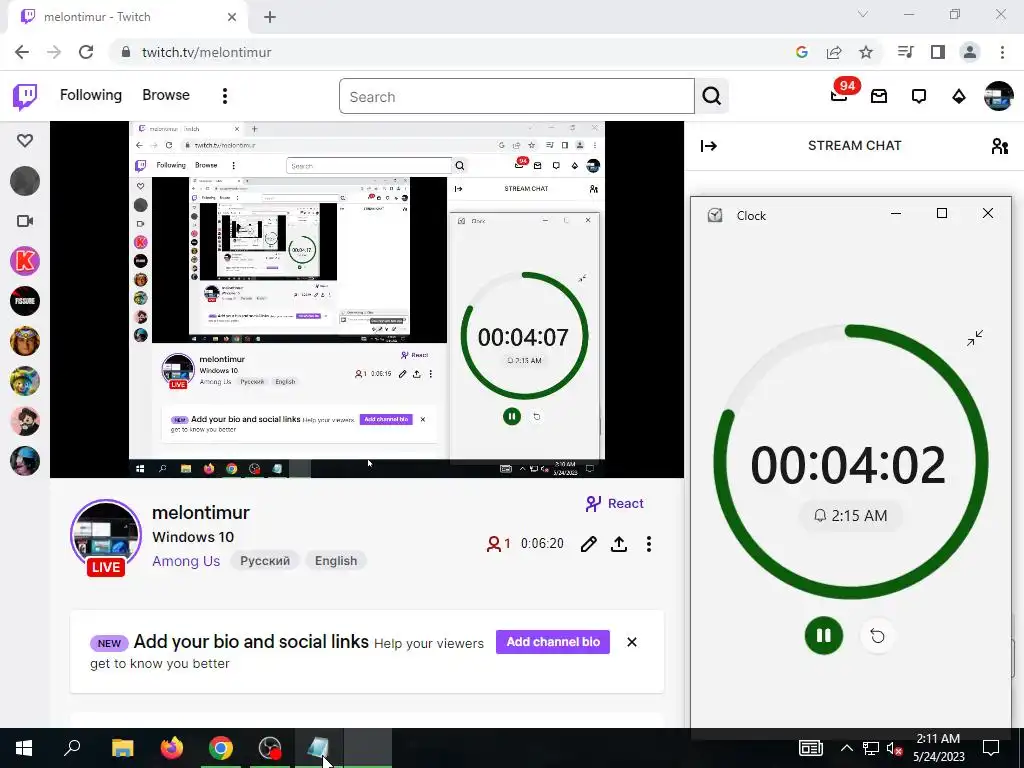Pause the Clock timer
Image resolution: width=1024 pixels, height=768 pixels.
point(824,635)
